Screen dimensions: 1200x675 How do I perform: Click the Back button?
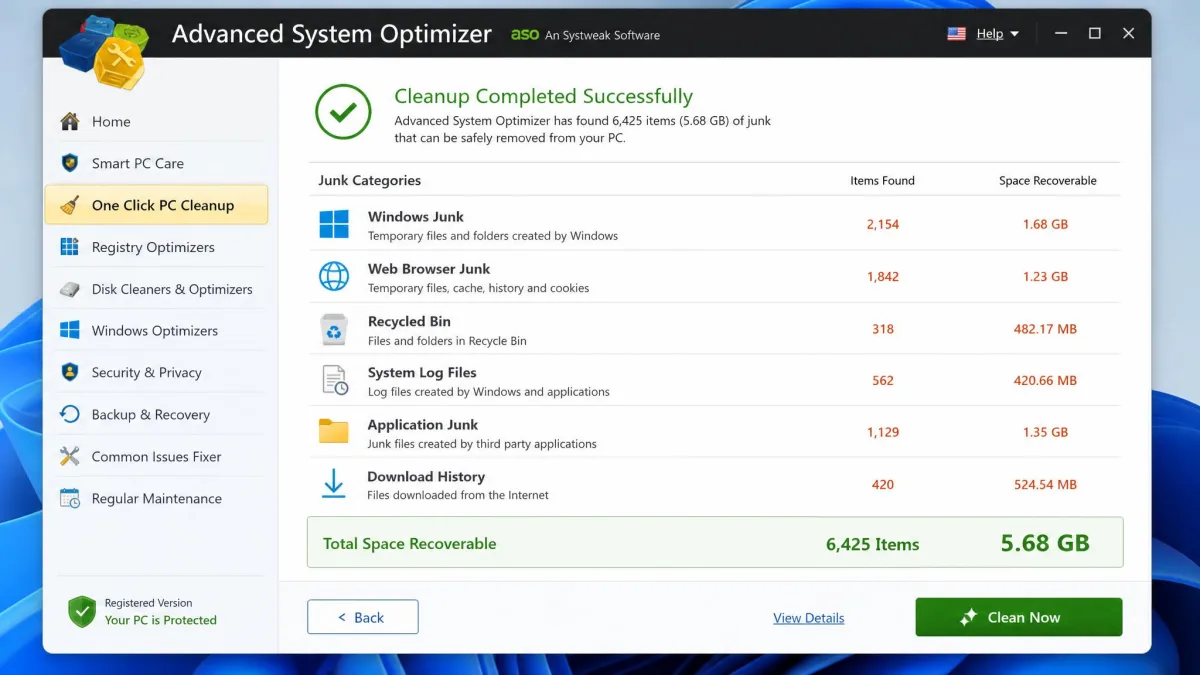pos(362,617)
